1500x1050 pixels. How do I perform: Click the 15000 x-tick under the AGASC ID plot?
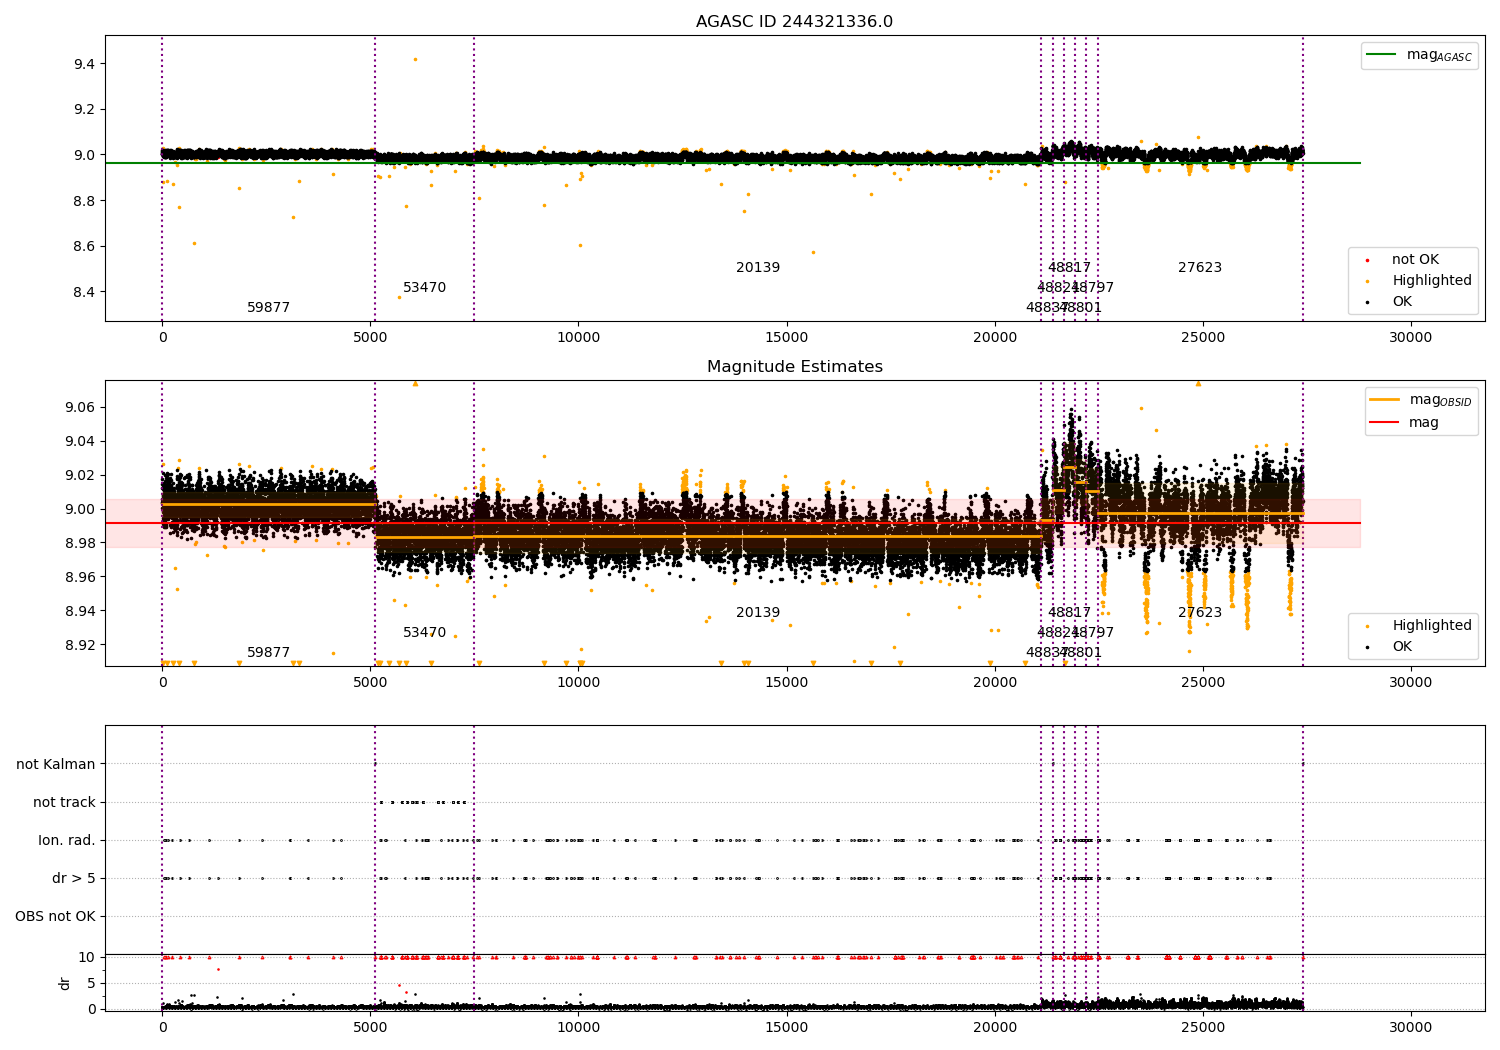coord(786,338)
